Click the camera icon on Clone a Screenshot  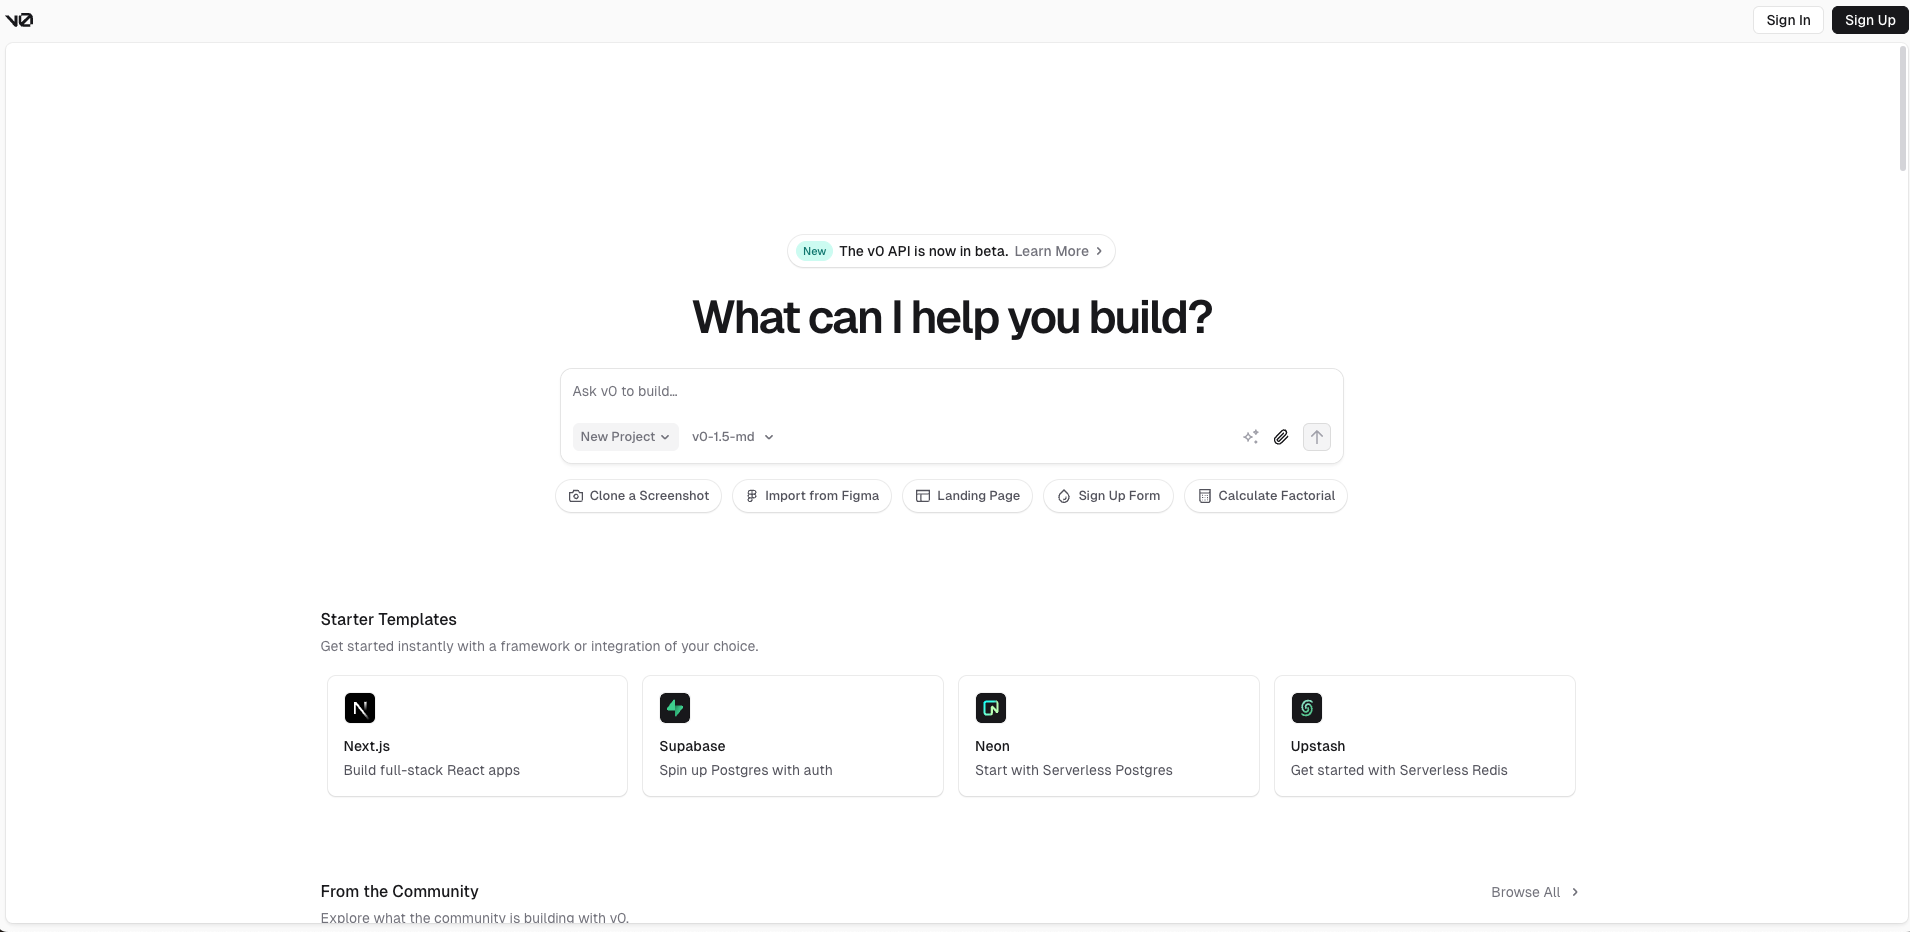pyautogui.click(x=576, y=496)
